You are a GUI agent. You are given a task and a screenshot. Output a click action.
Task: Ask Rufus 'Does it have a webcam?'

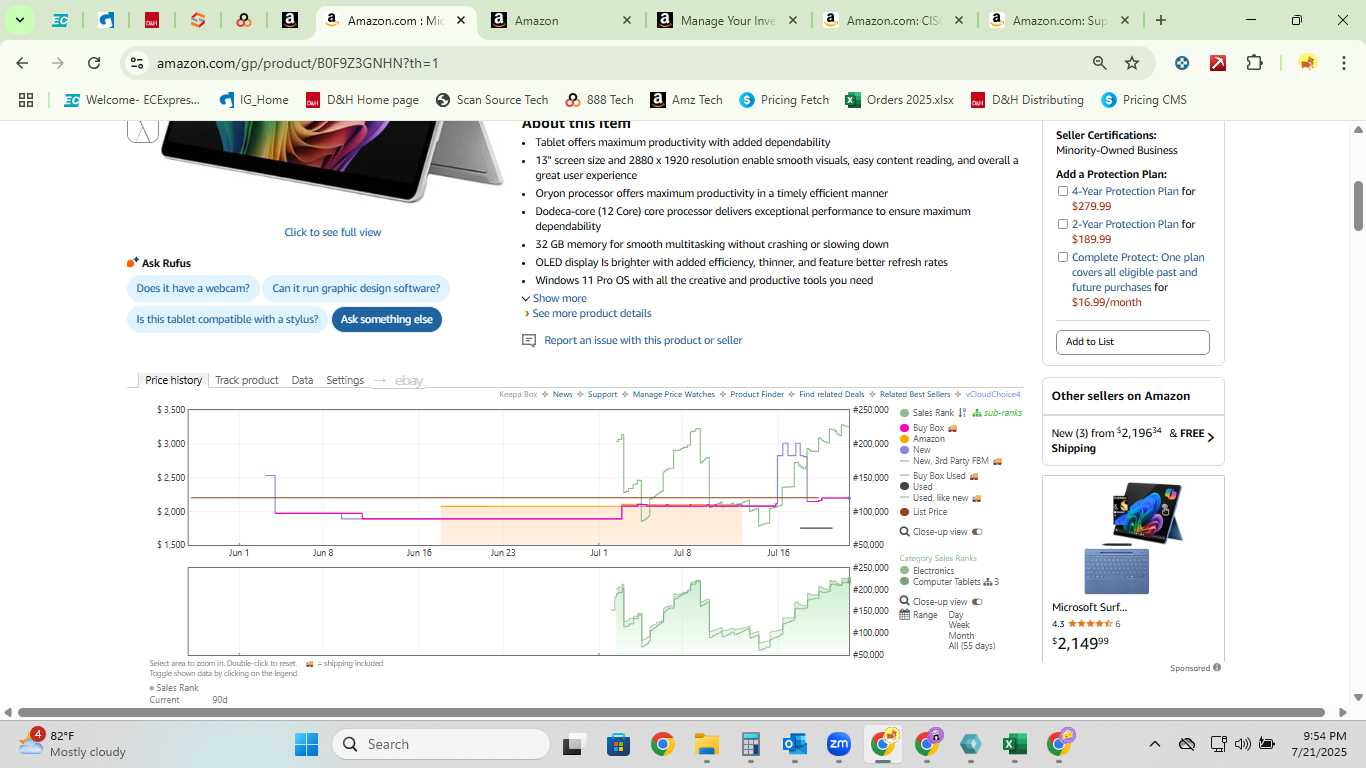[x=193, y=288]
